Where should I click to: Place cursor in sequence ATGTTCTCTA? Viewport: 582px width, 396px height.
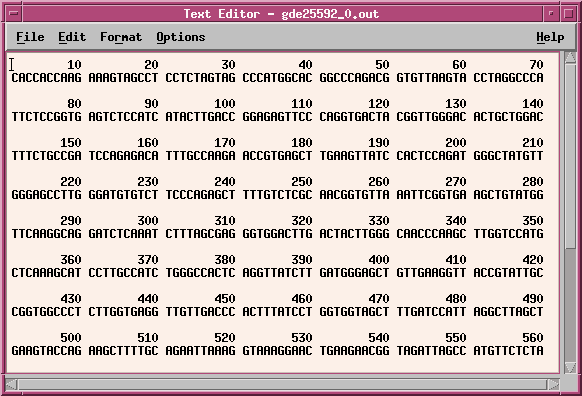(508, 351)
